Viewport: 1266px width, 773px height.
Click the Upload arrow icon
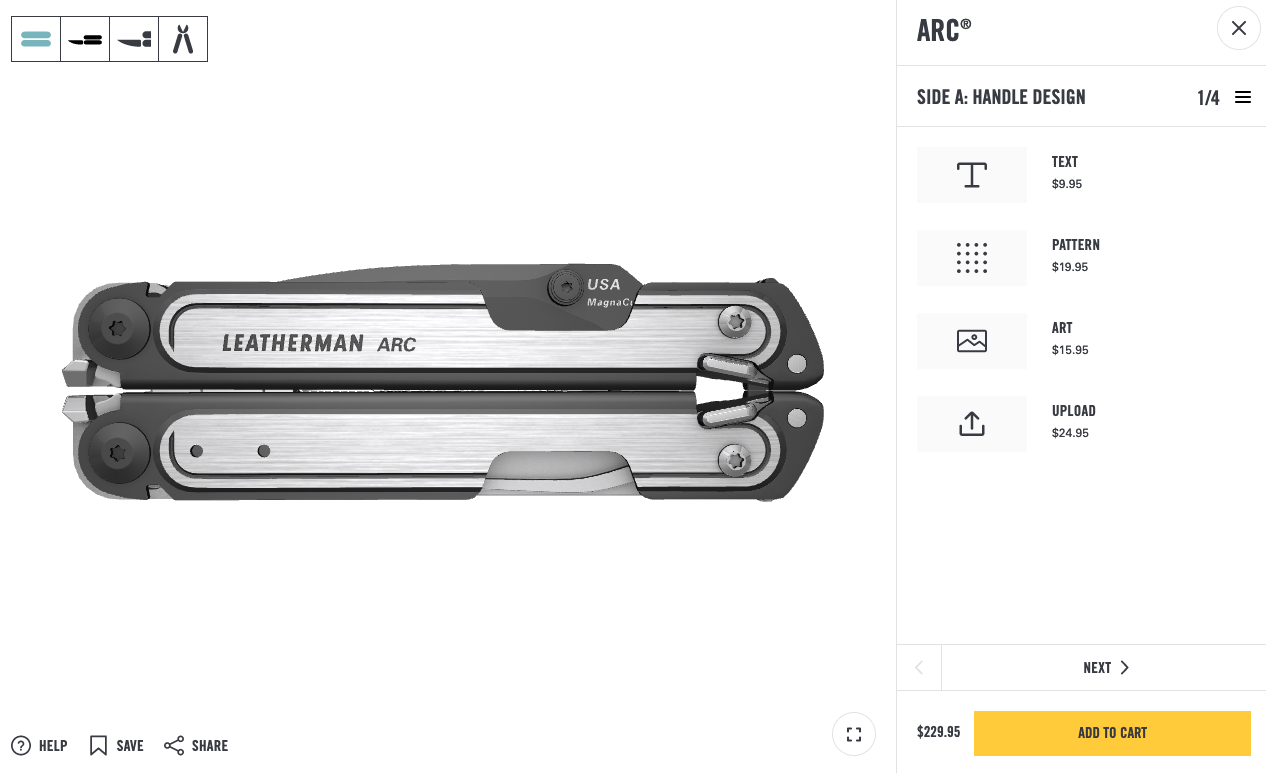pos(972,424)
